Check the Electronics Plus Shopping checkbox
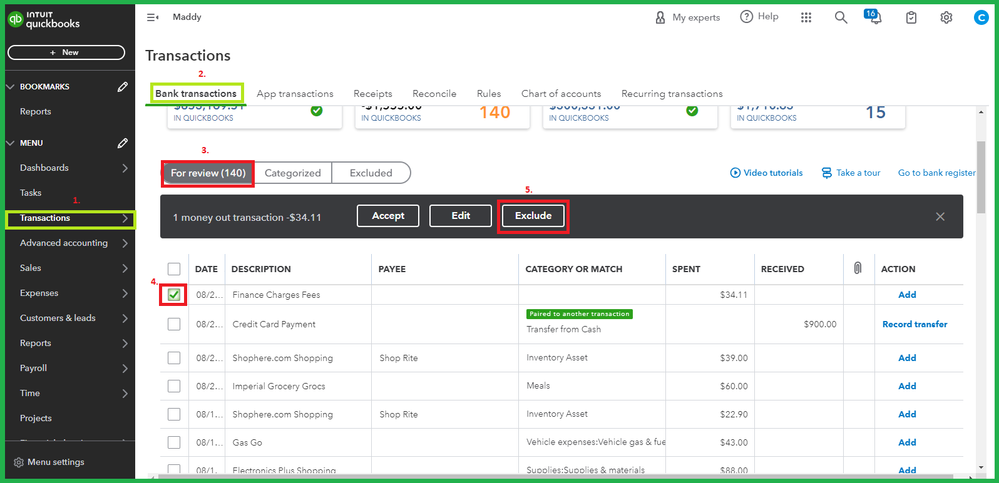 coord(174,470)
